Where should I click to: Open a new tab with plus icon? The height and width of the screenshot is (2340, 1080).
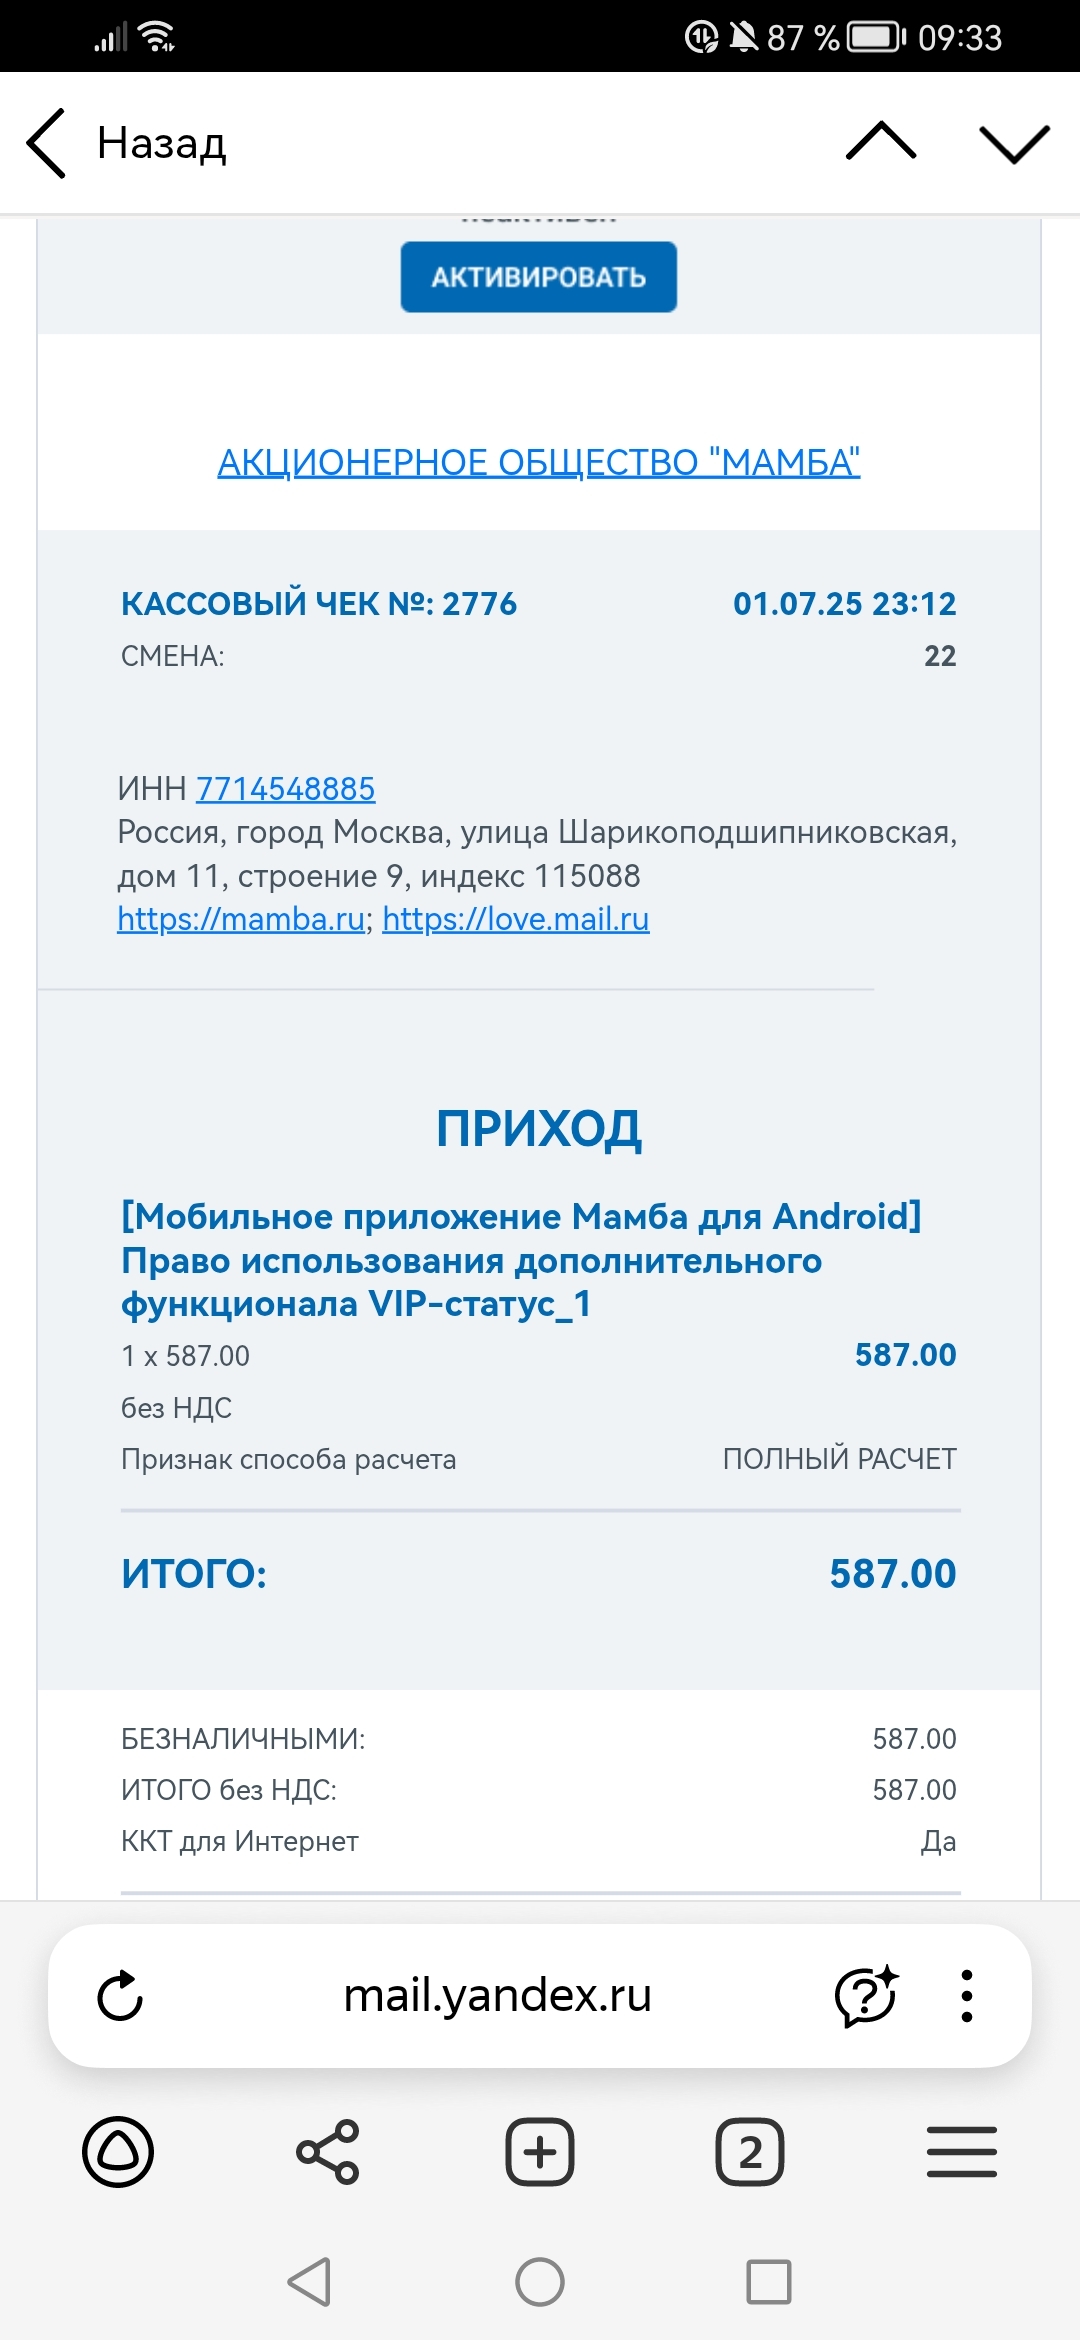click(x=540, y=2151)
